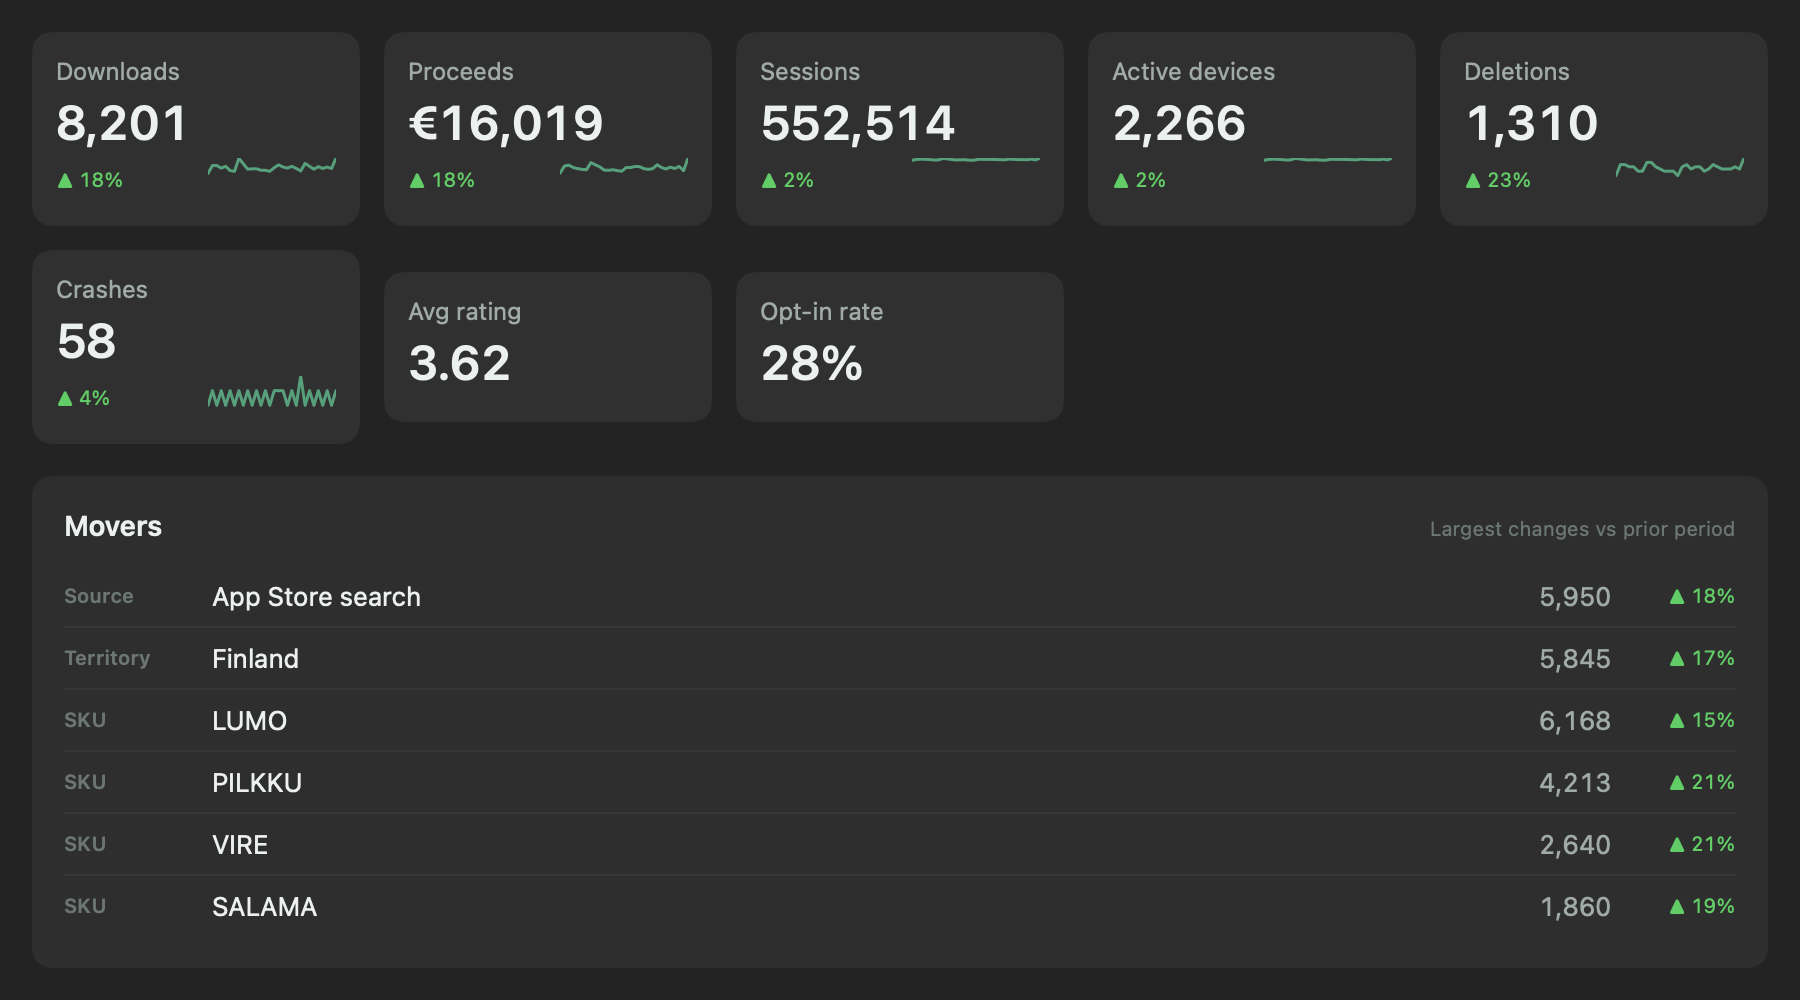This screenshot has height=1000, width=1800.
Task: Open the Downloads sparkline chart
Action: tap(272, 166)
